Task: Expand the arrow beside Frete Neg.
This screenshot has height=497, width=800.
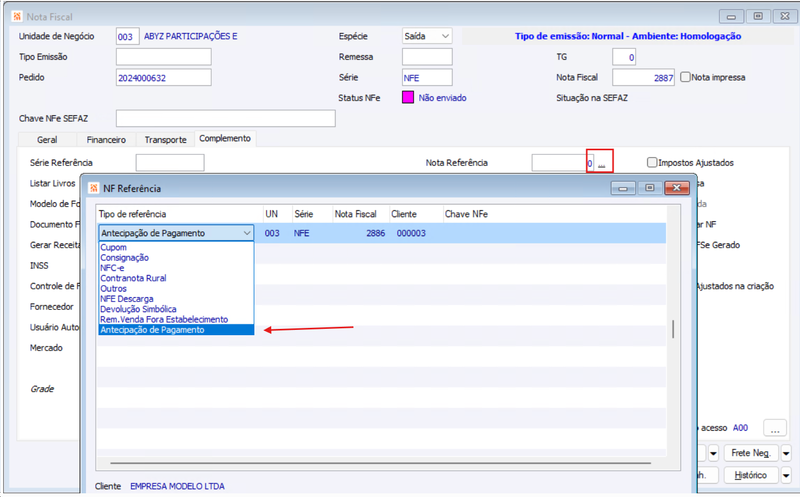Action: (786, 453)
